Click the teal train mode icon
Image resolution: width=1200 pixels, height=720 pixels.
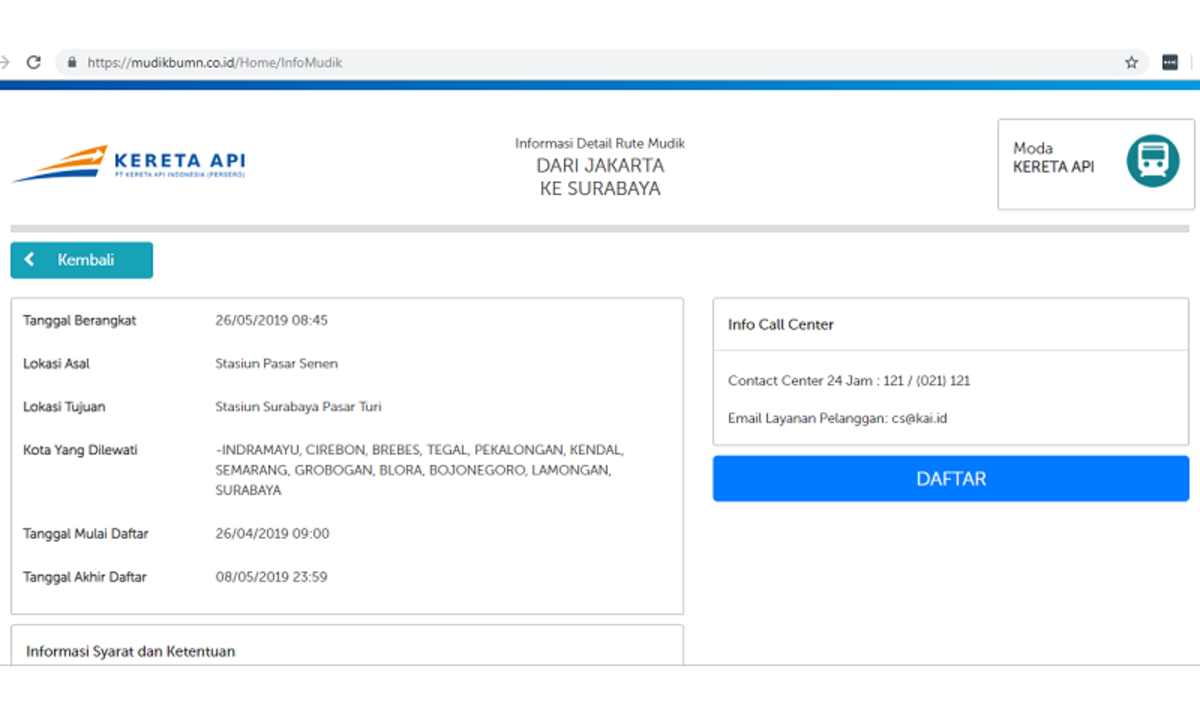tap(1152, 160)
